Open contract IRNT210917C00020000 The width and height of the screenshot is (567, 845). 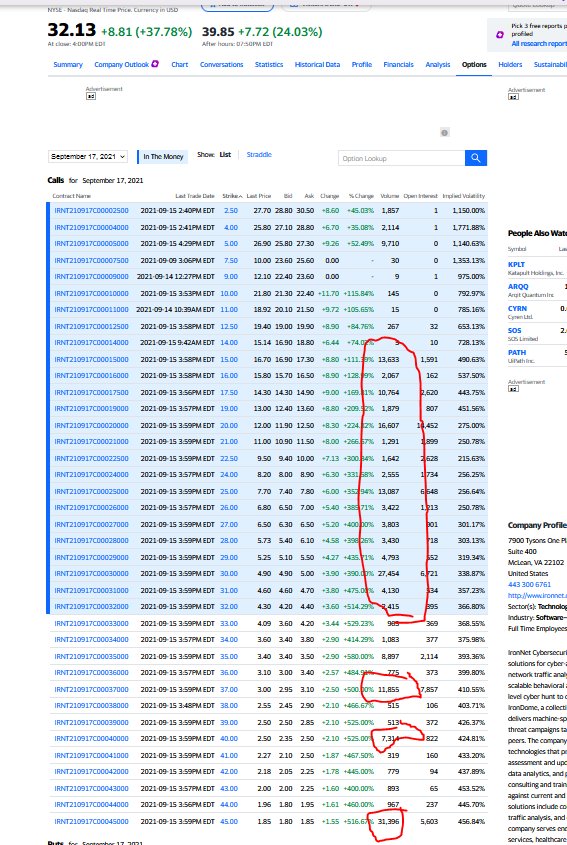92,426
